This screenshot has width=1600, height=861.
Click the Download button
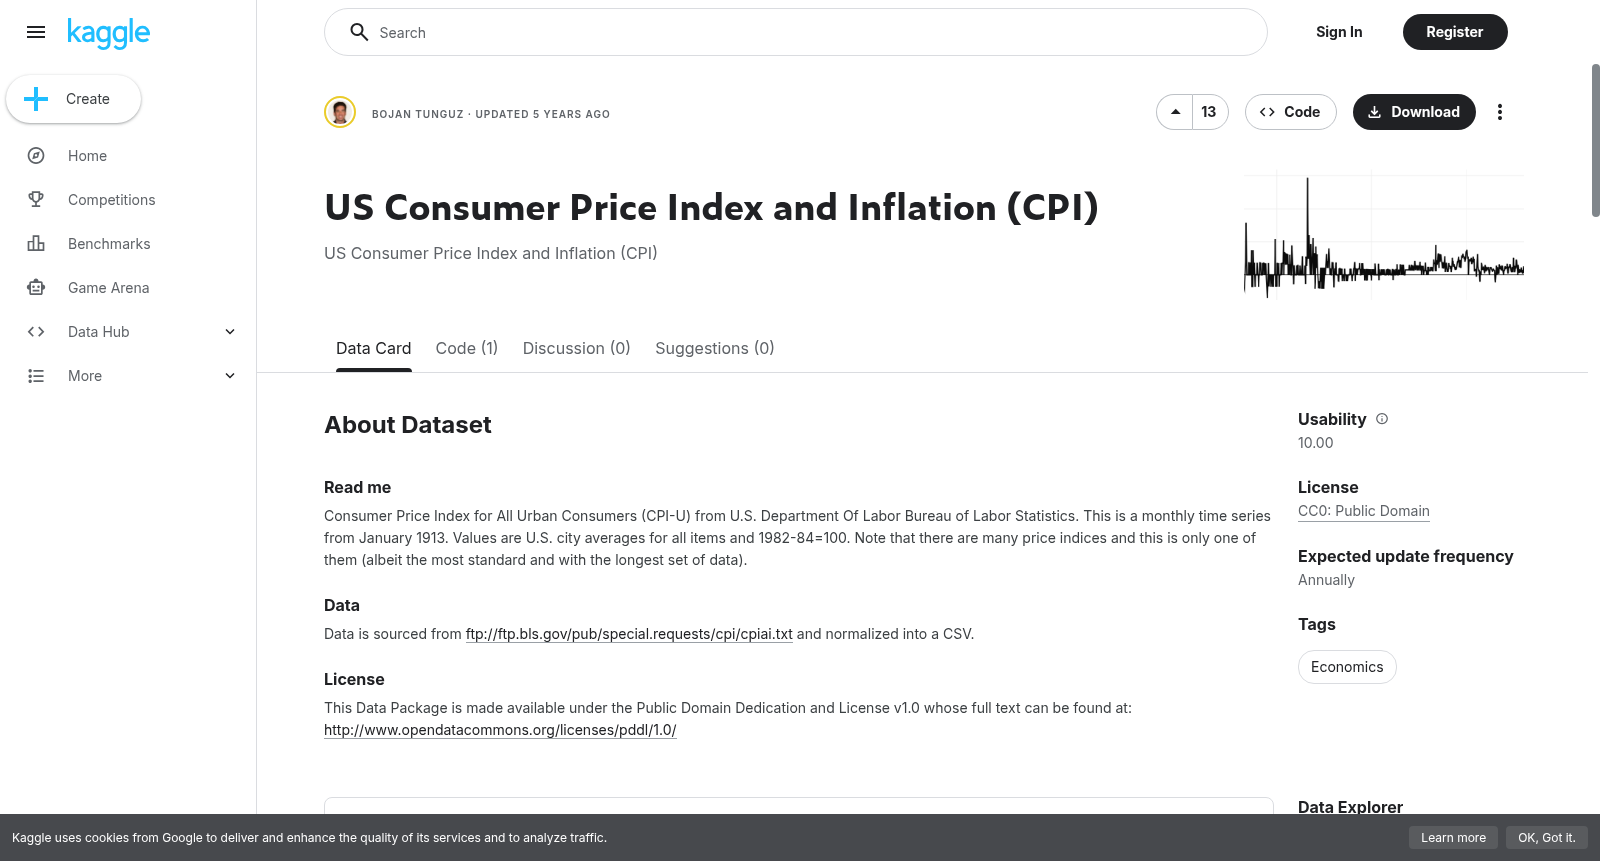coord(1414,112)
